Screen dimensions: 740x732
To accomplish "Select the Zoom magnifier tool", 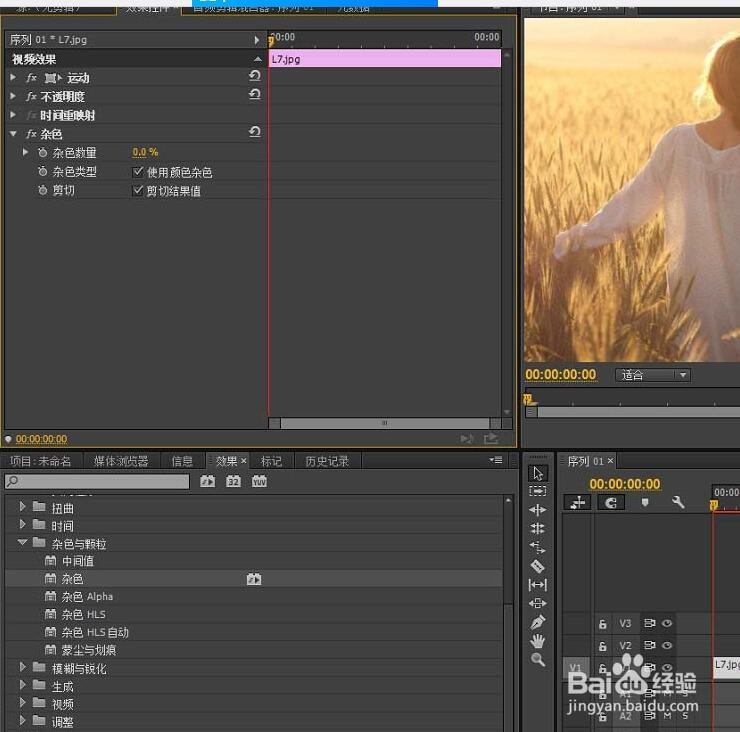I will click(x=538, y=659).
